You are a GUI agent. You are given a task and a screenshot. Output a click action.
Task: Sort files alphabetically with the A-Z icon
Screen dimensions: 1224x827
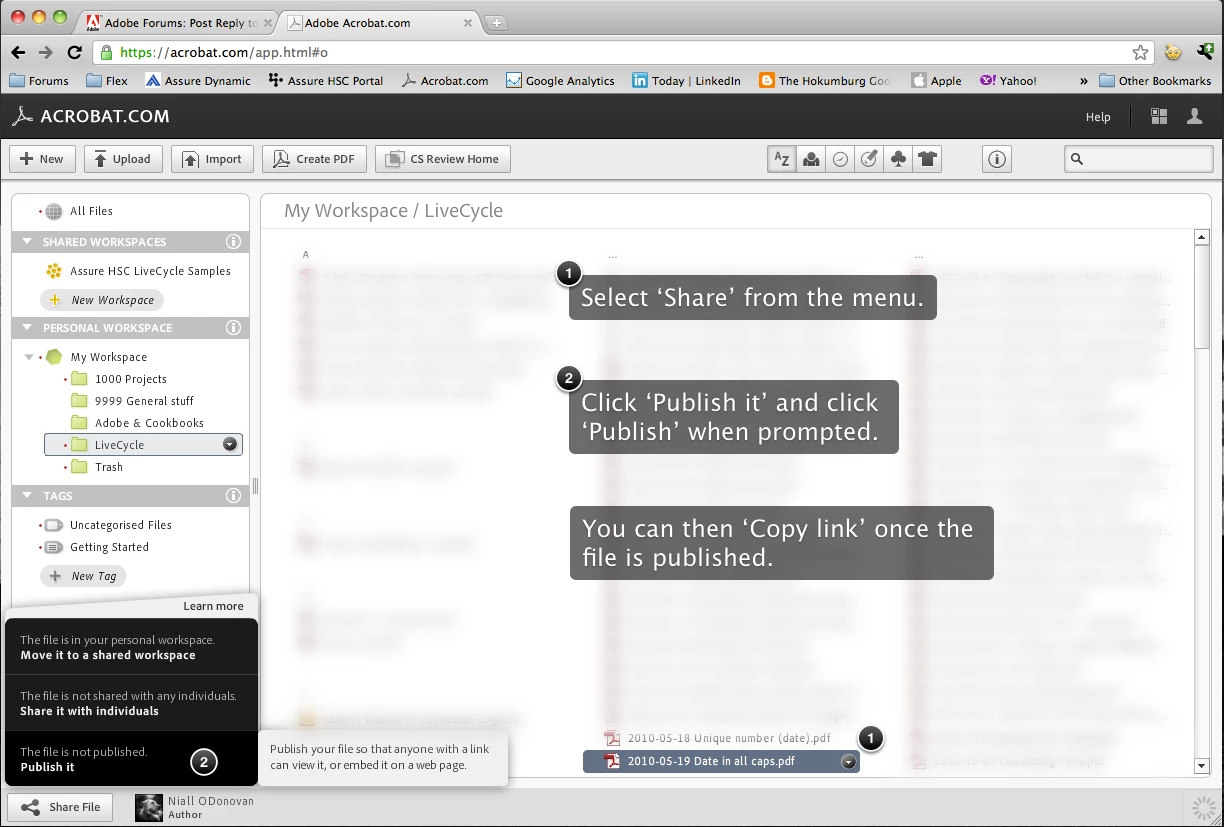point(782,159)
